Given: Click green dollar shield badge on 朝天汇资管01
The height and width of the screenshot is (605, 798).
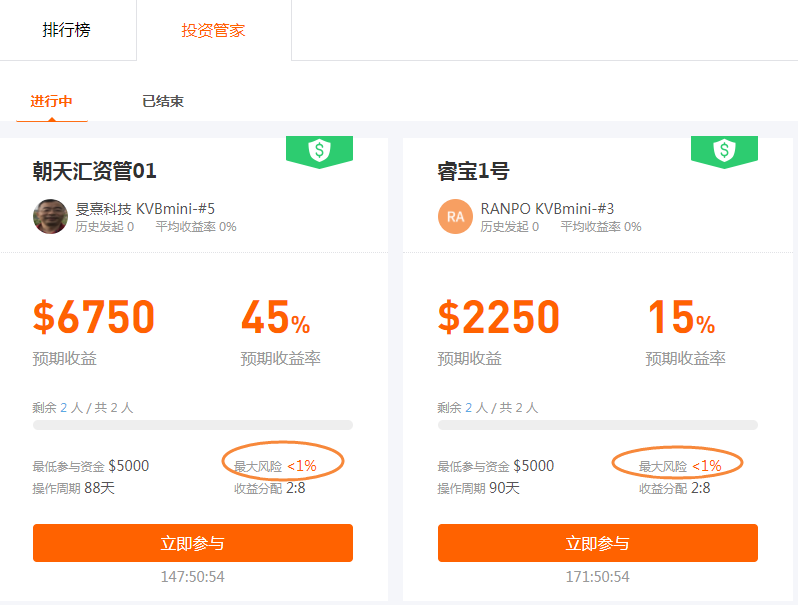Looking at the screenshot, I should (319, 151).
